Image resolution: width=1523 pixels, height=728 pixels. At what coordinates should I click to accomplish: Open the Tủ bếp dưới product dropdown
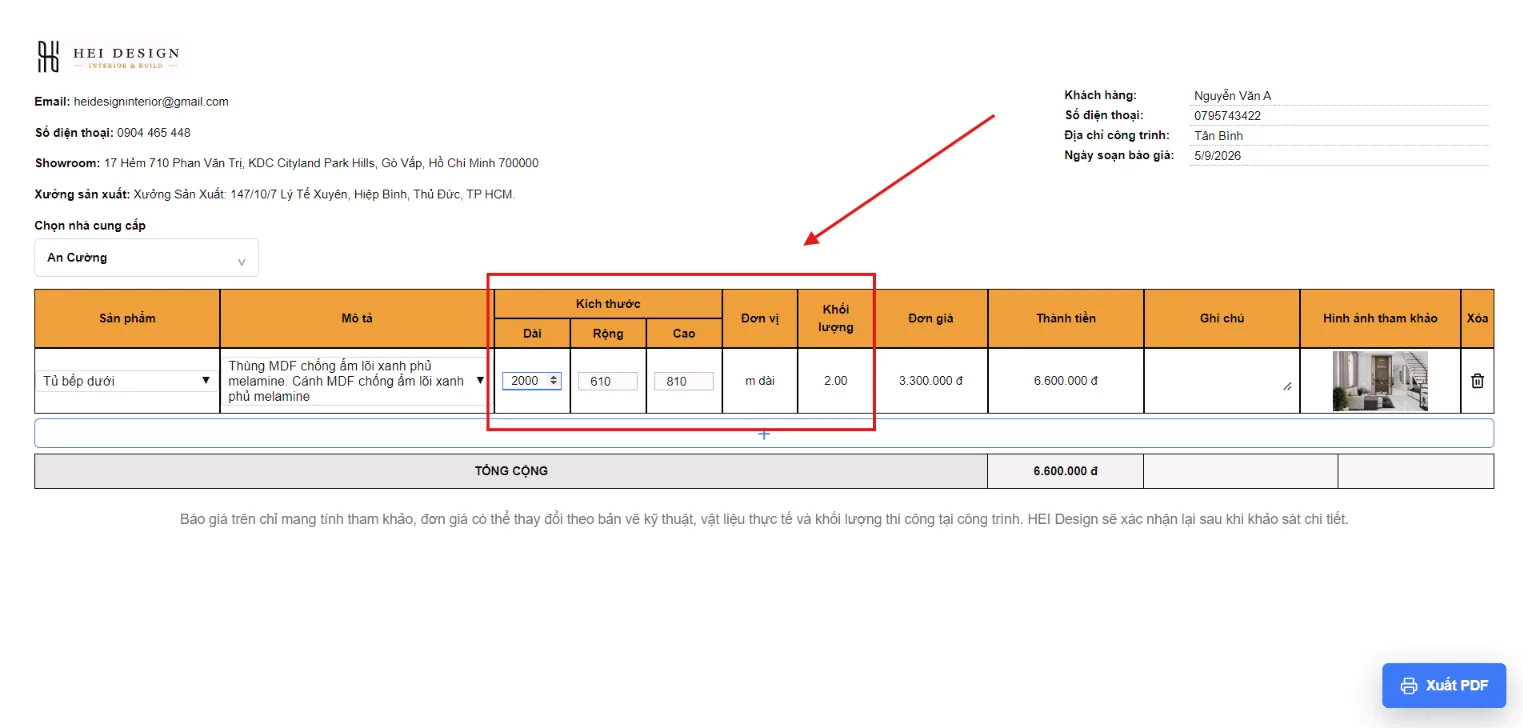127,381
